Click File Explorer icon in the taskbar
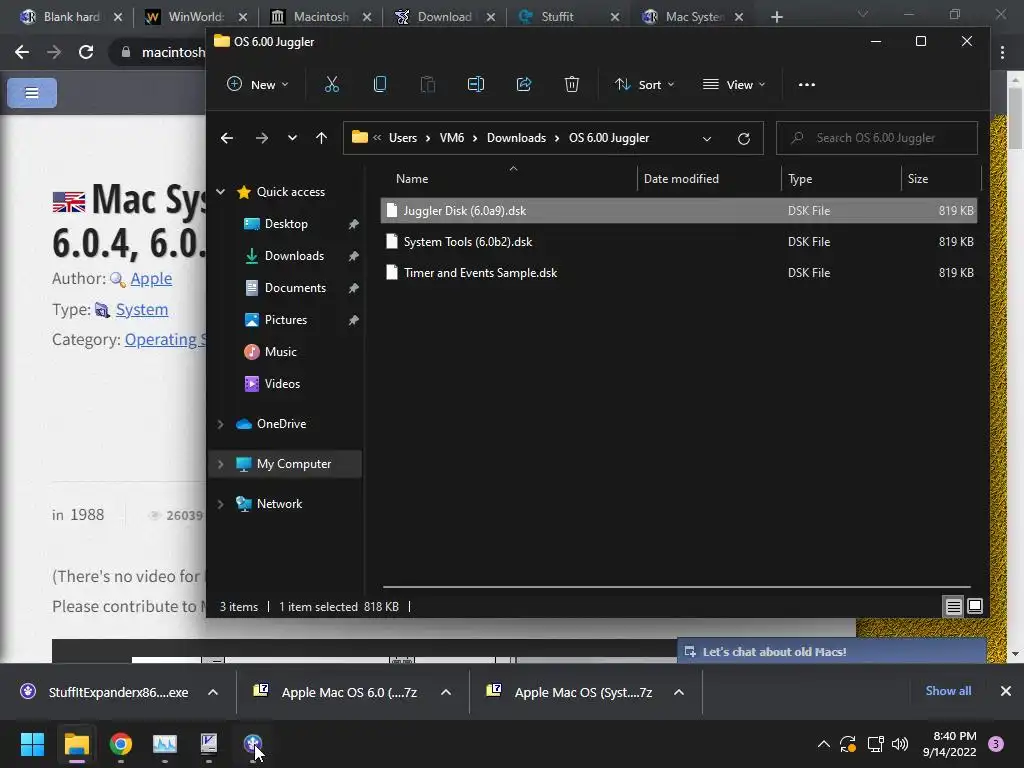The height and width of the screenshot is (768, 1024). [x=76, y=744]
